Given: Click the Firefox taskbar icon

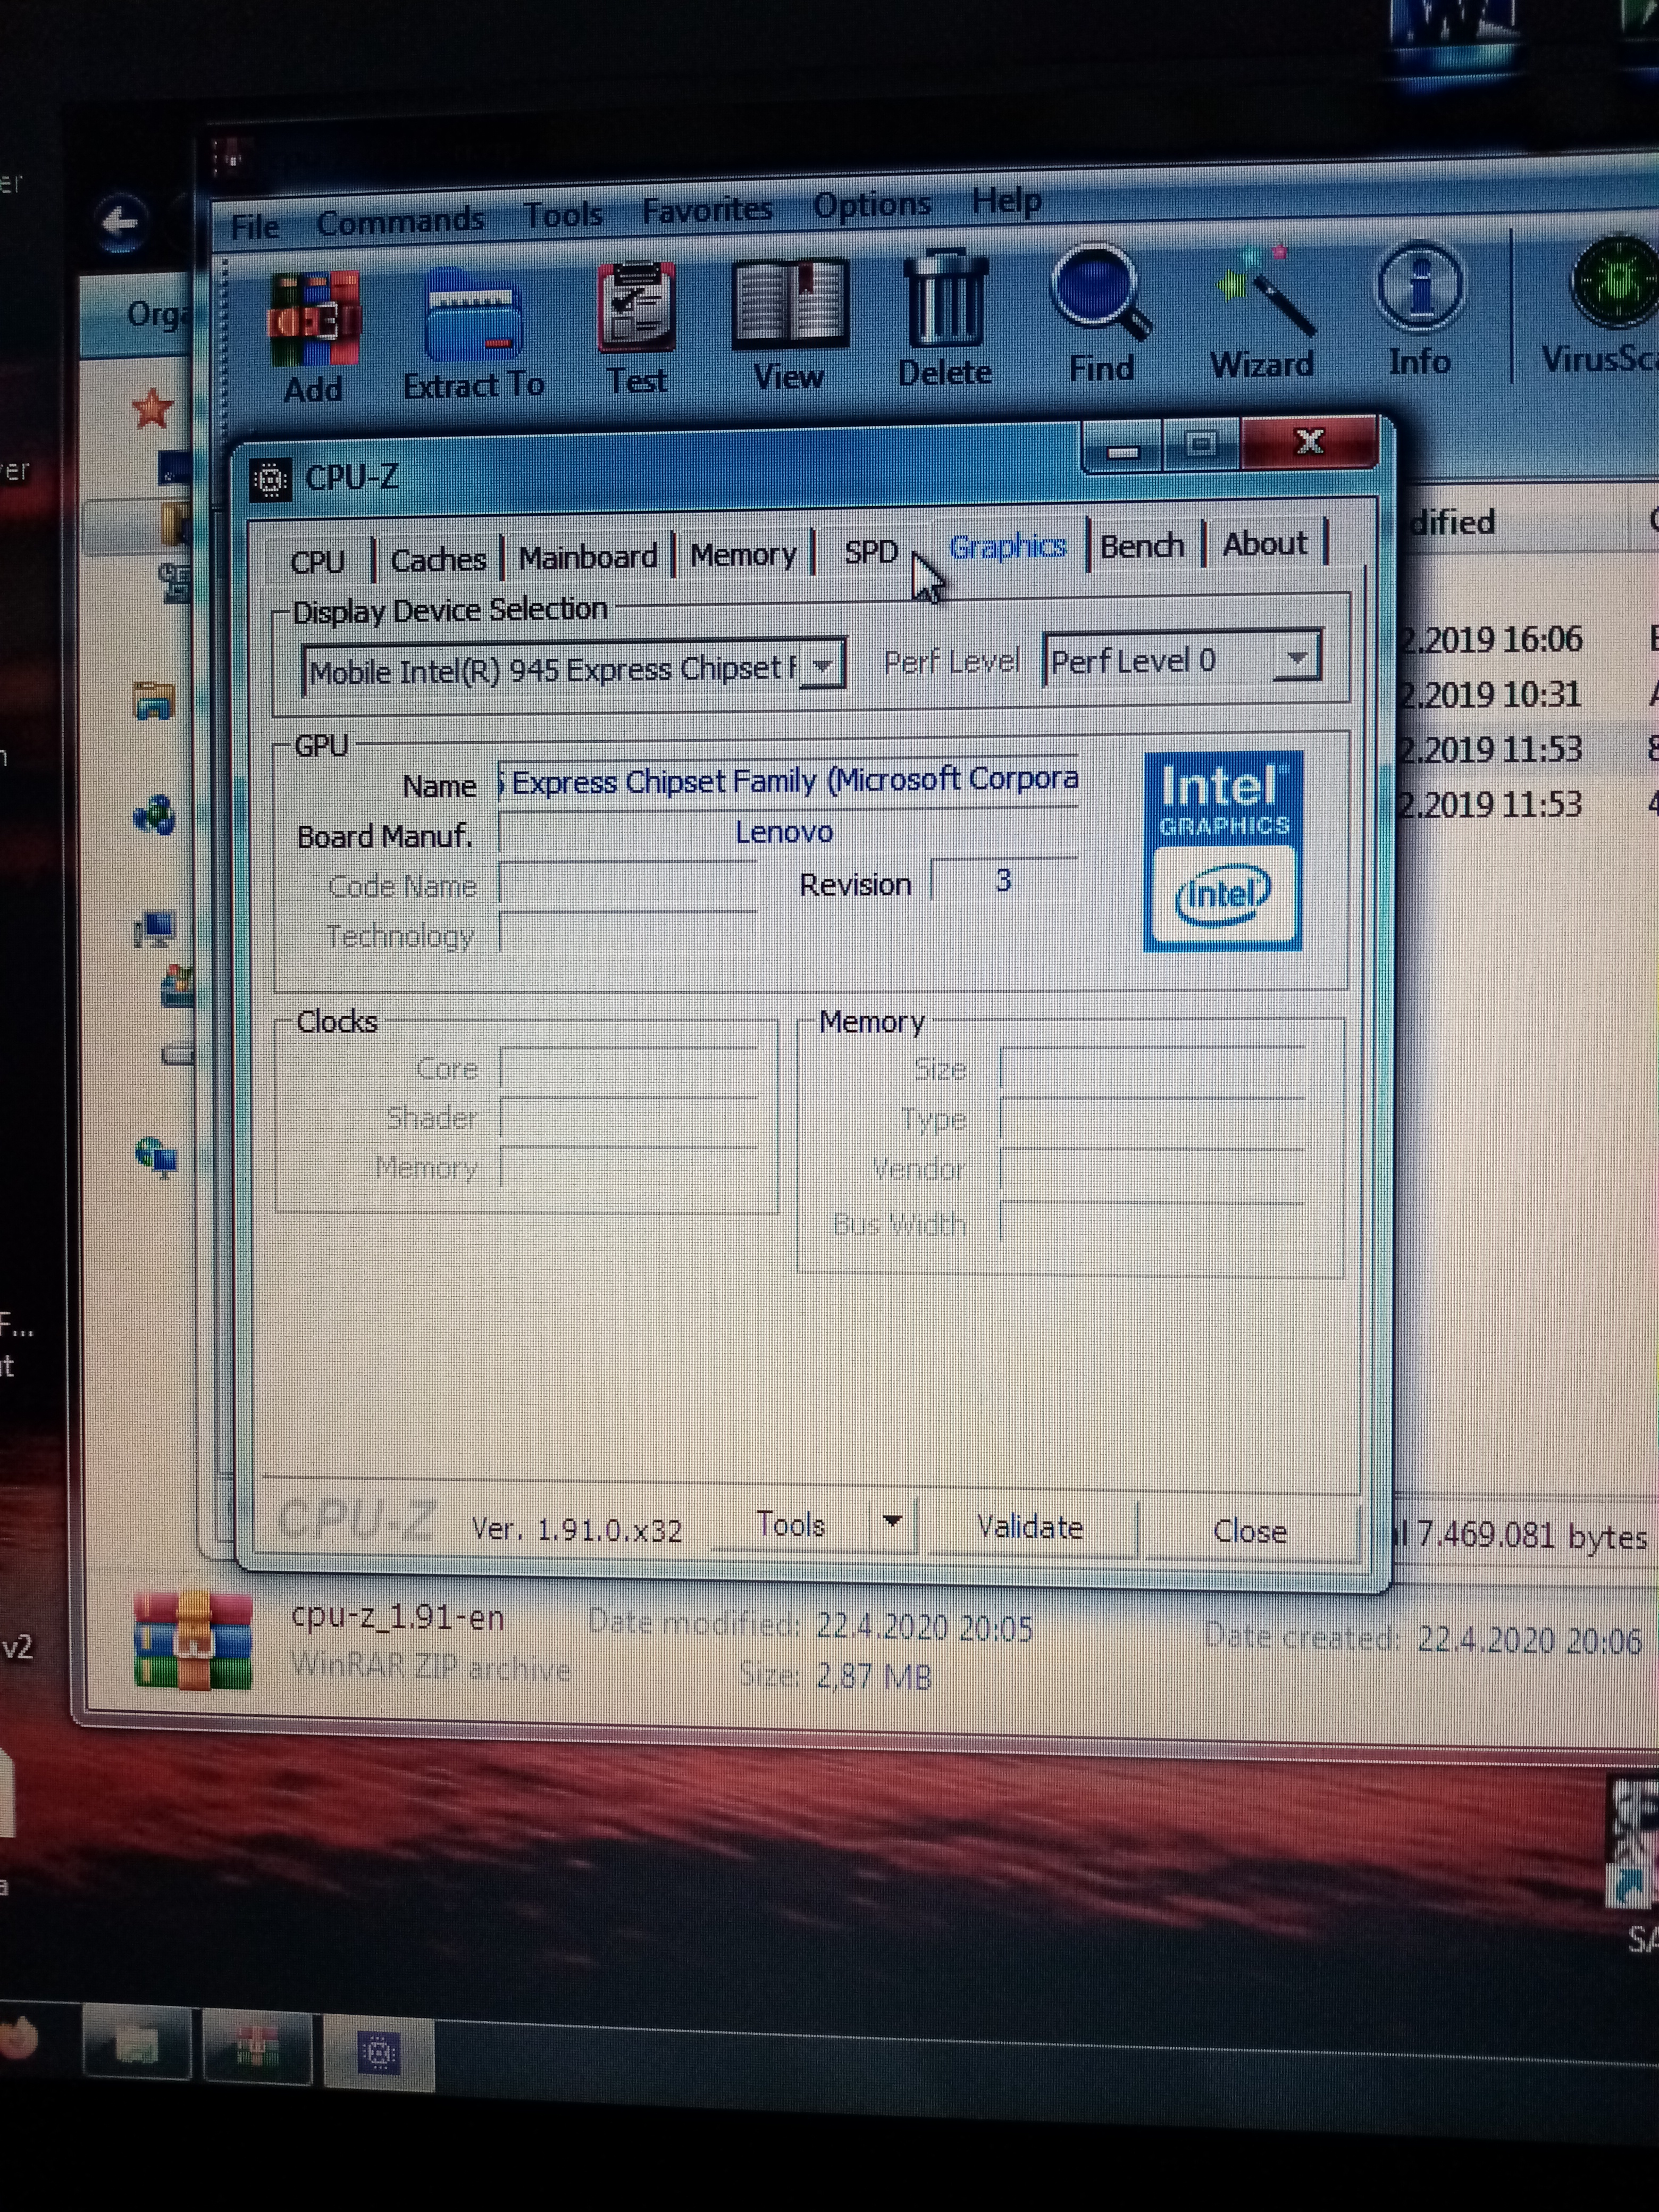Looking at the screenshot, I should 18,2037.
